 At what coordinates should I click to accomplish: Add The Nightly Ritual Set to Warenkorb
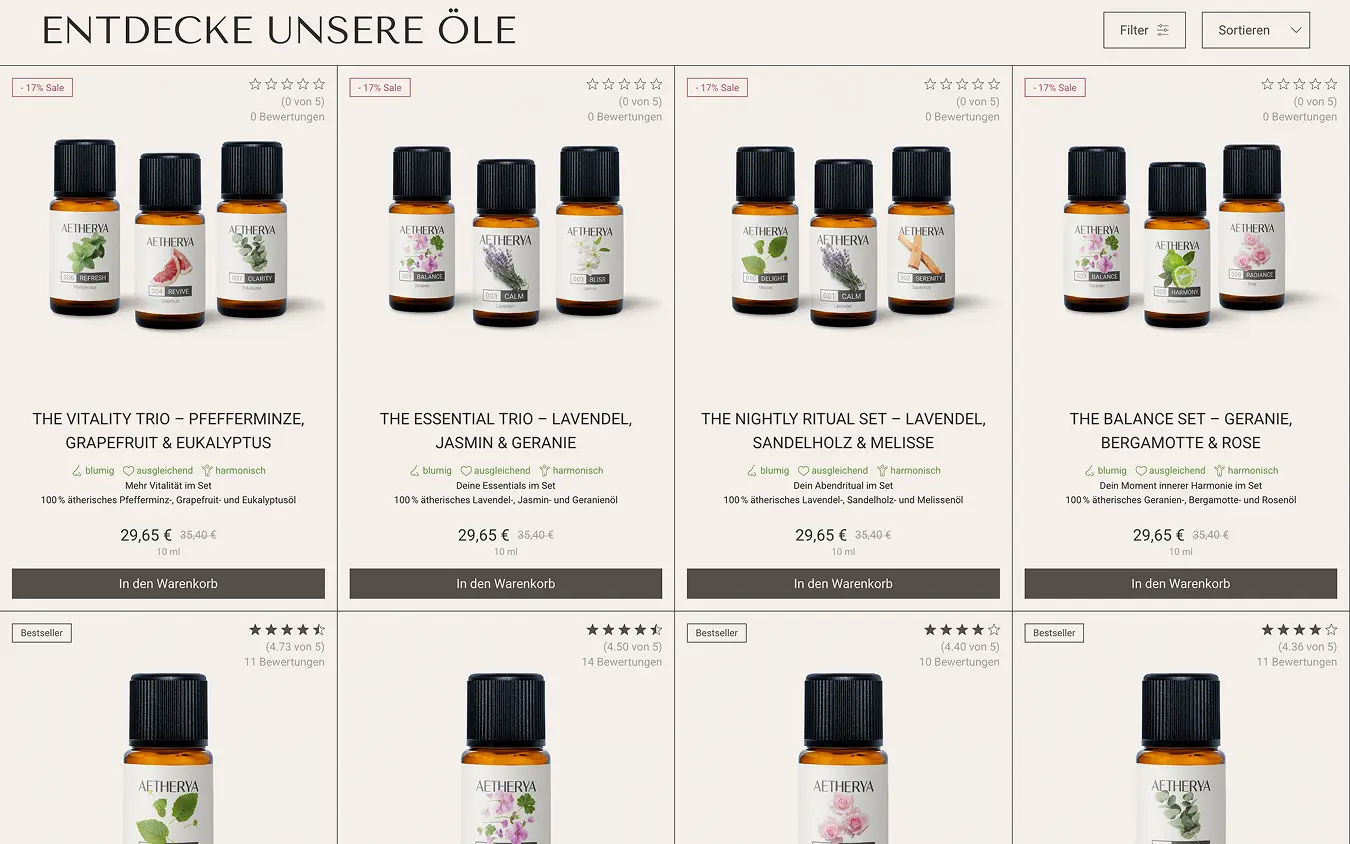(x=843, y=584)
